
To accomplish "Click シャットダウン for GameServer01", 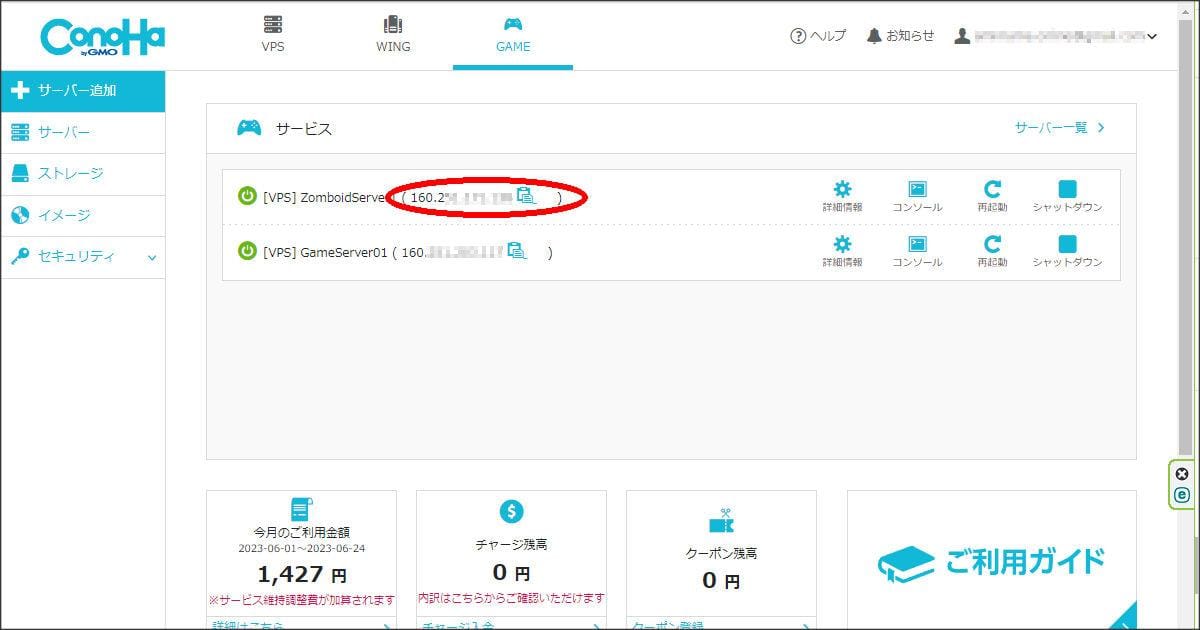I will 1067,252.
